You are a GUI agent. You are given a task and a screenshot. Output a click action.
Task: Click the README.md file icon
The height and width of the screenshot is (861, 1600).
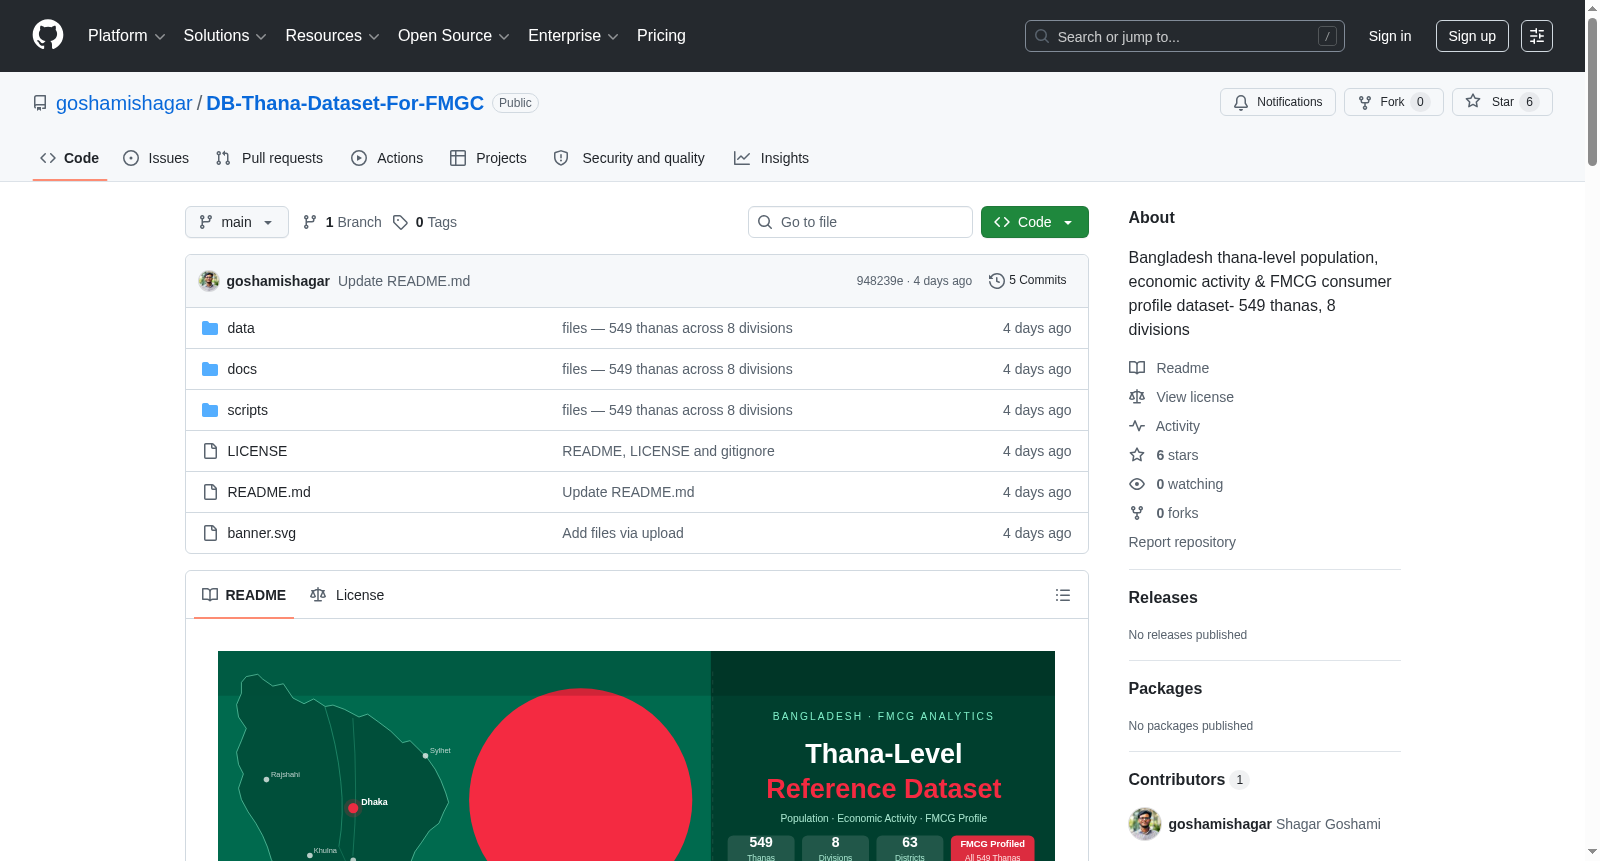click(x=210, y=492)
